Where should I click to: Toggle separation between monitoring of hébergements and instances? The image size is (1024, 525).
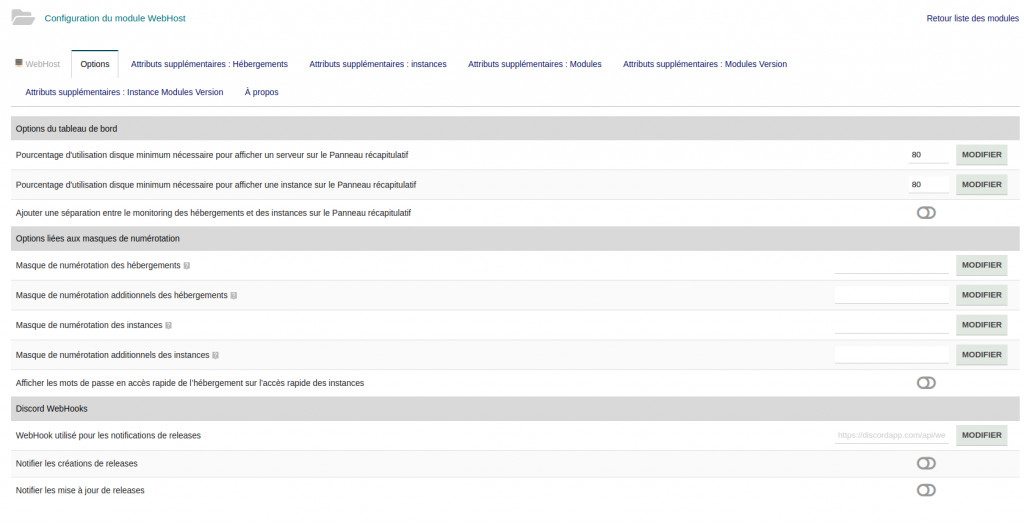(x=926, y=213)
